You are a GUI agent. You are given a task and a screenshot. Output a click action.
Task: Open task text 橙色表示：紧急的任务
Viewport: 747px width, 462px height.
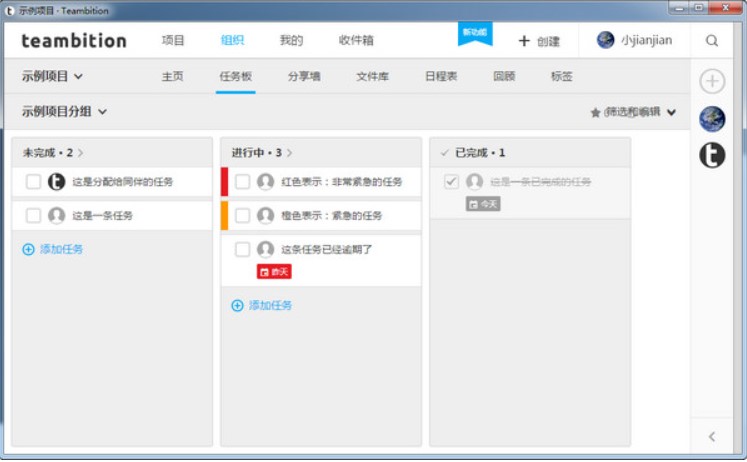pyautogui.click(x=332, y=215)
